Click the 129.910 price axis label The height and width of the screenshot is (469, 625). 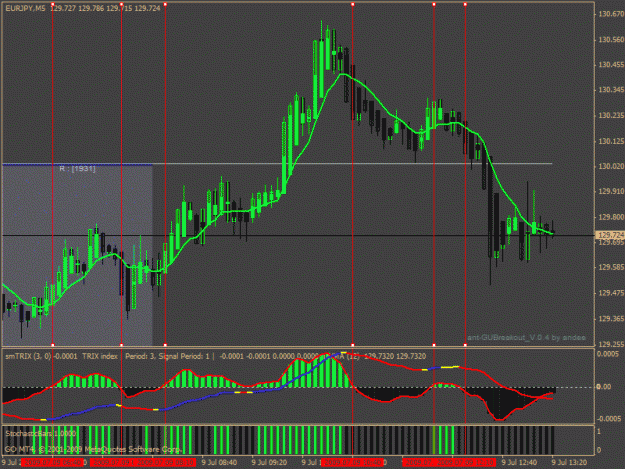(611, 192)
